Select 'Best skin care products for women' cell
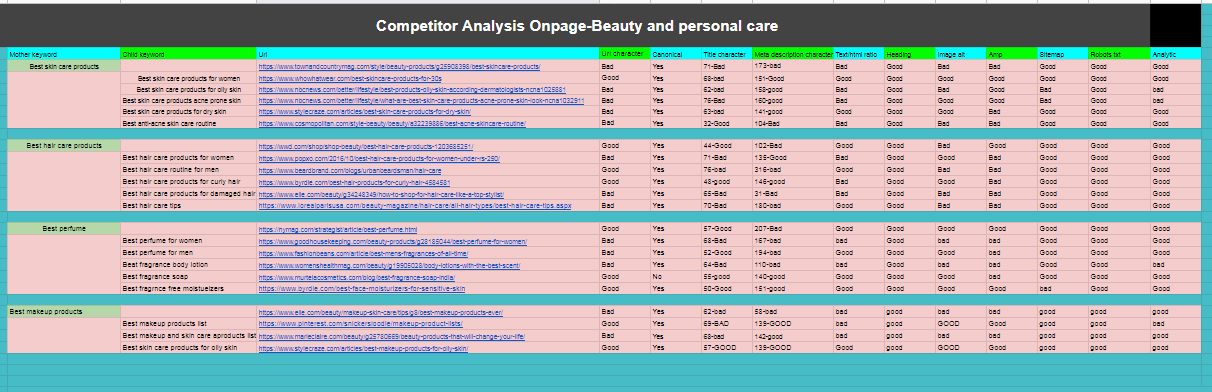The width and height of the screenshot is (1212, 392). point(188,78)
